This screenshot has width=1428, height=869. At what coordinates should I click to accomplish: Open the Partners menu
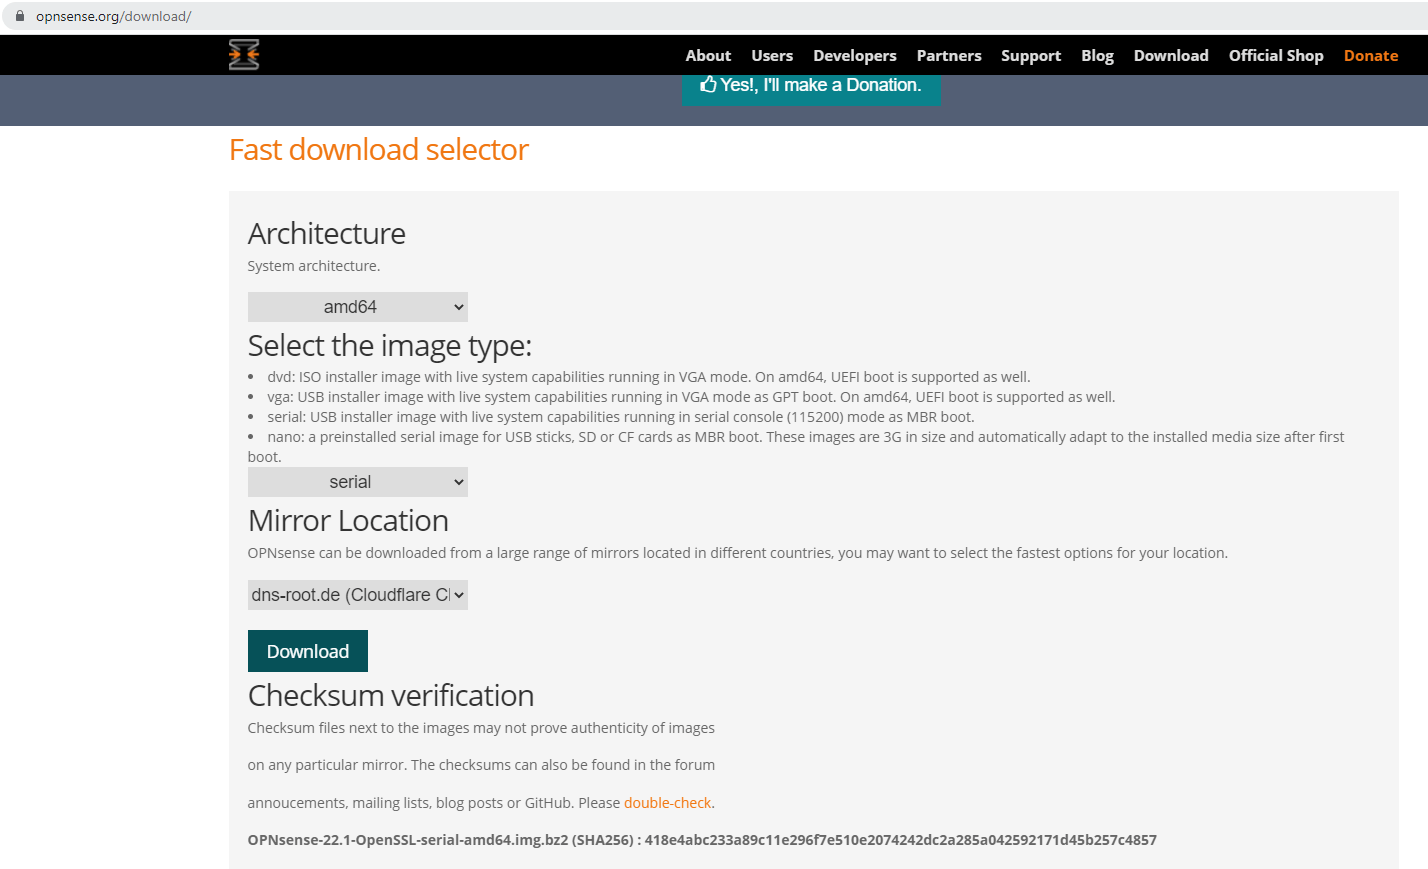click(x=949, y=56)
